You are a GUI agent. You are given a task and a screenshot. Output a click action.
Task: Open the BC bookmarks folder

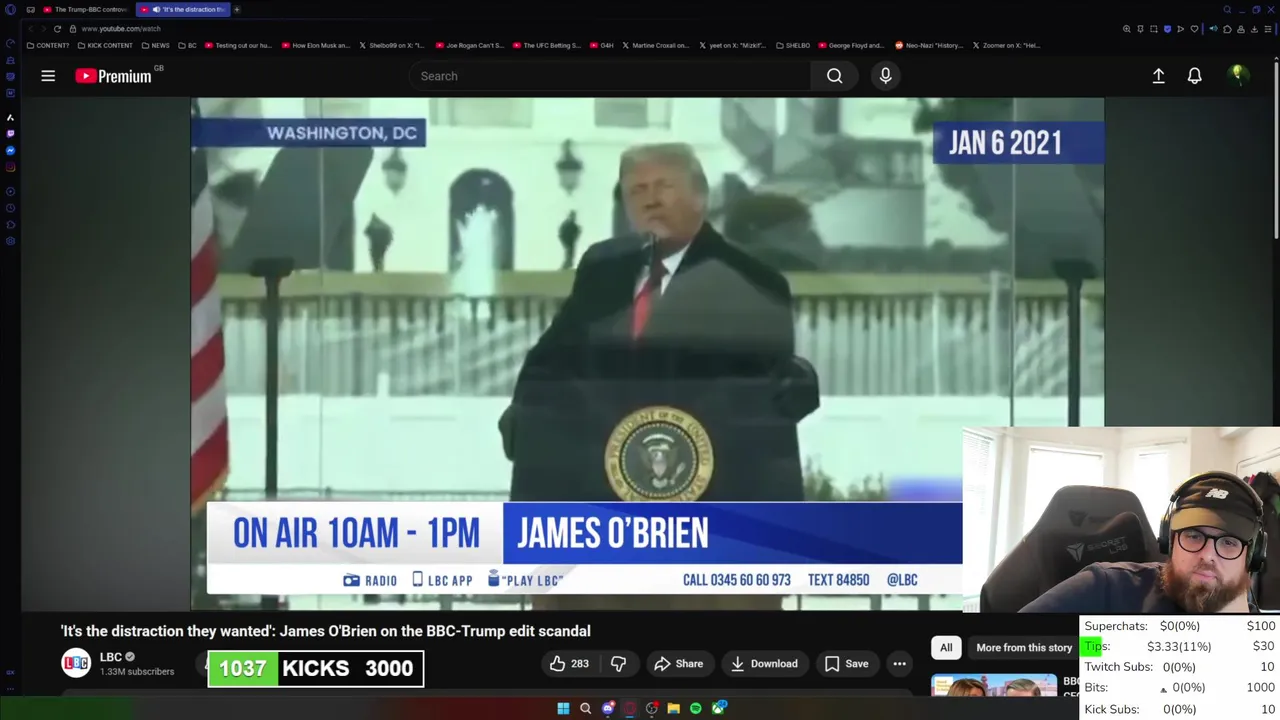click(187, 45)
